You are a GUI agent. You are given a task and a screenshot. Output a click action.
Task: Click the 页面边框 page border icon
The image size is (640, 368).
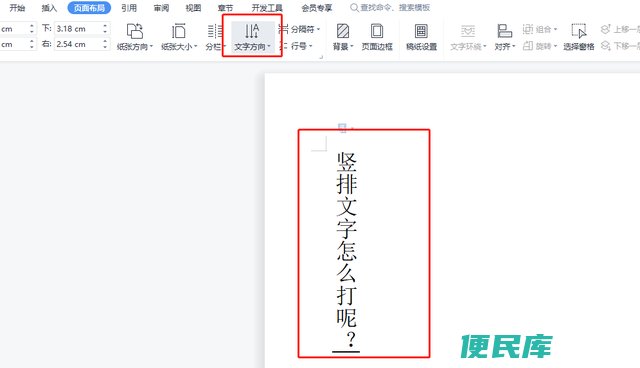(x=377, y=31)
